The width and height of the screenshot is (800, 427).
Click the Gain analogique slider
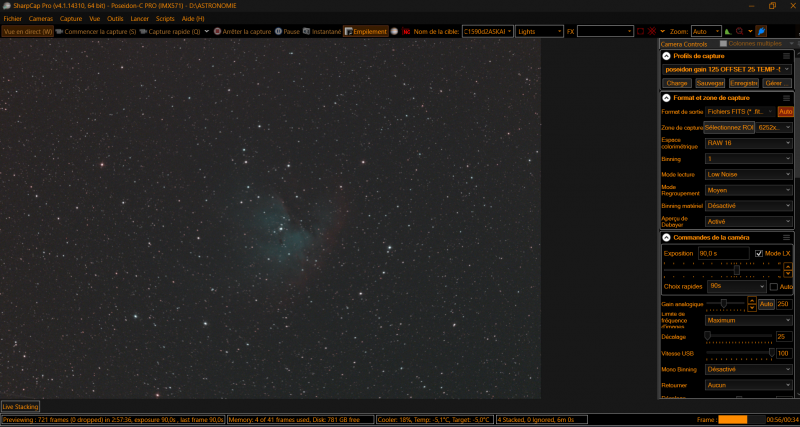(725, 304)
